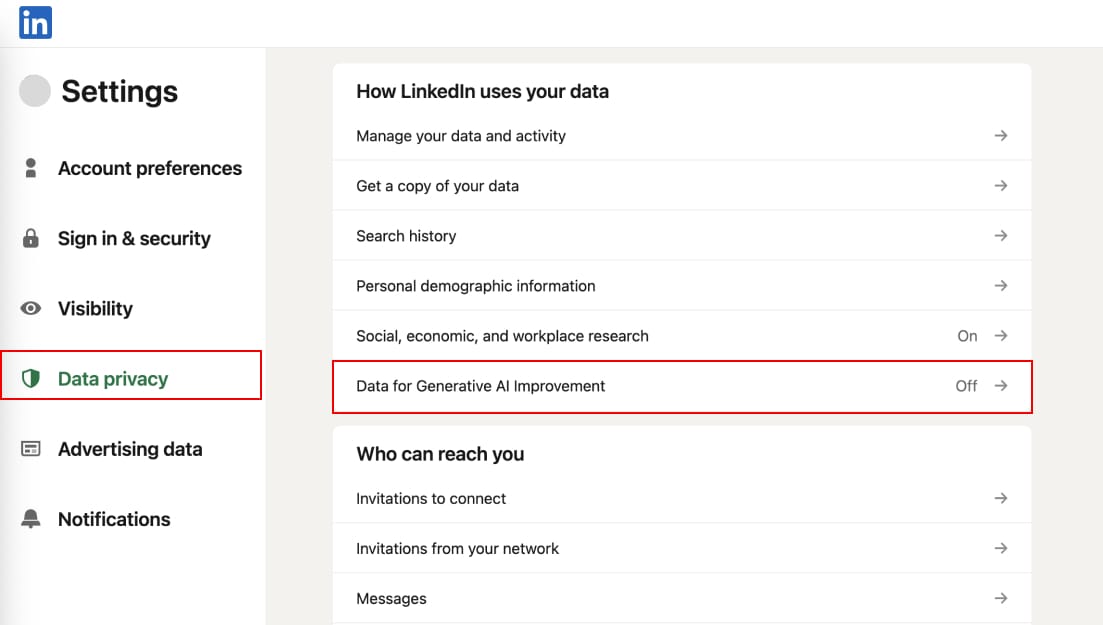Open Get a copy of your data

(682, 186)
